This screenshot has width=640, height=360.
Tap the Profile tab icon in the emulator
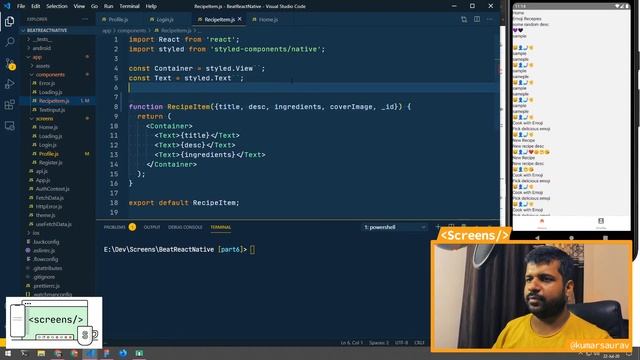[x=601, y=222]
